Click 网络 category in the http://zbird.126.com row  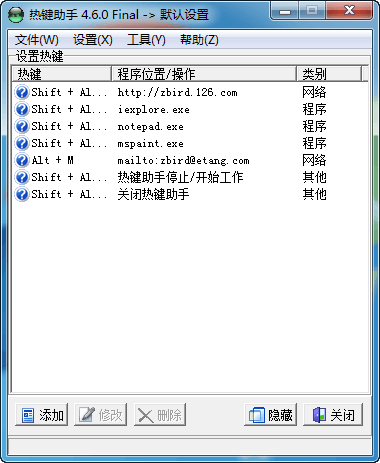click(314, 92)
